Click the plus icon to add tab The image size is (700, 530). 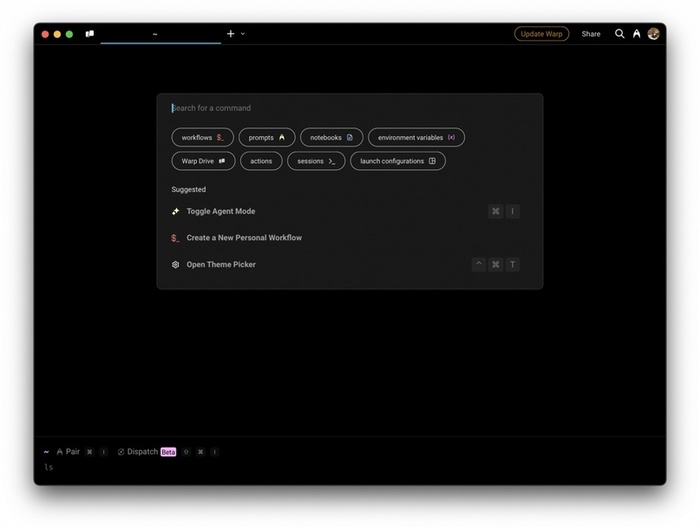(230, 34)
